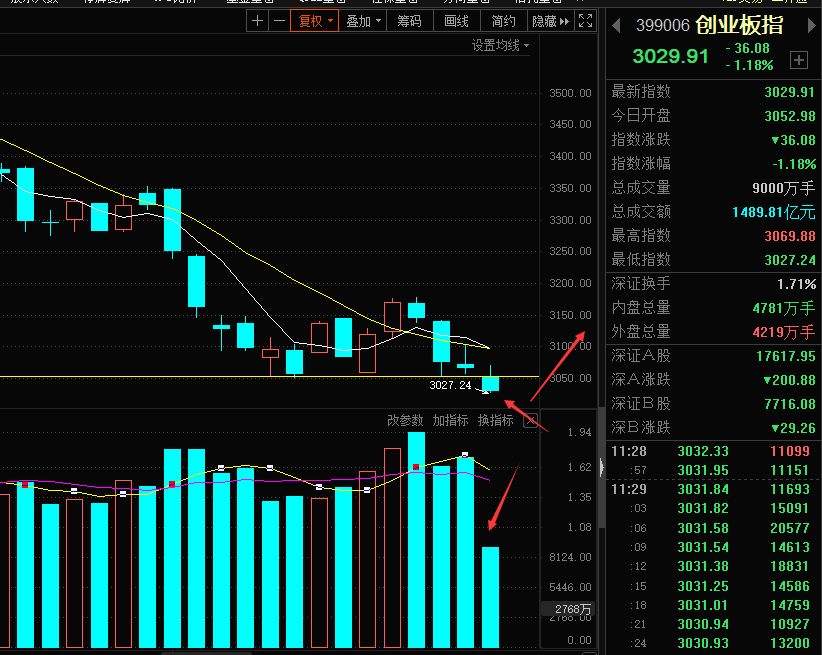Image resolution: width=822 pixels, height=655 pixels.
Task: Click the 深证B股 value 7716.08
Action: (x=789, y=404)
